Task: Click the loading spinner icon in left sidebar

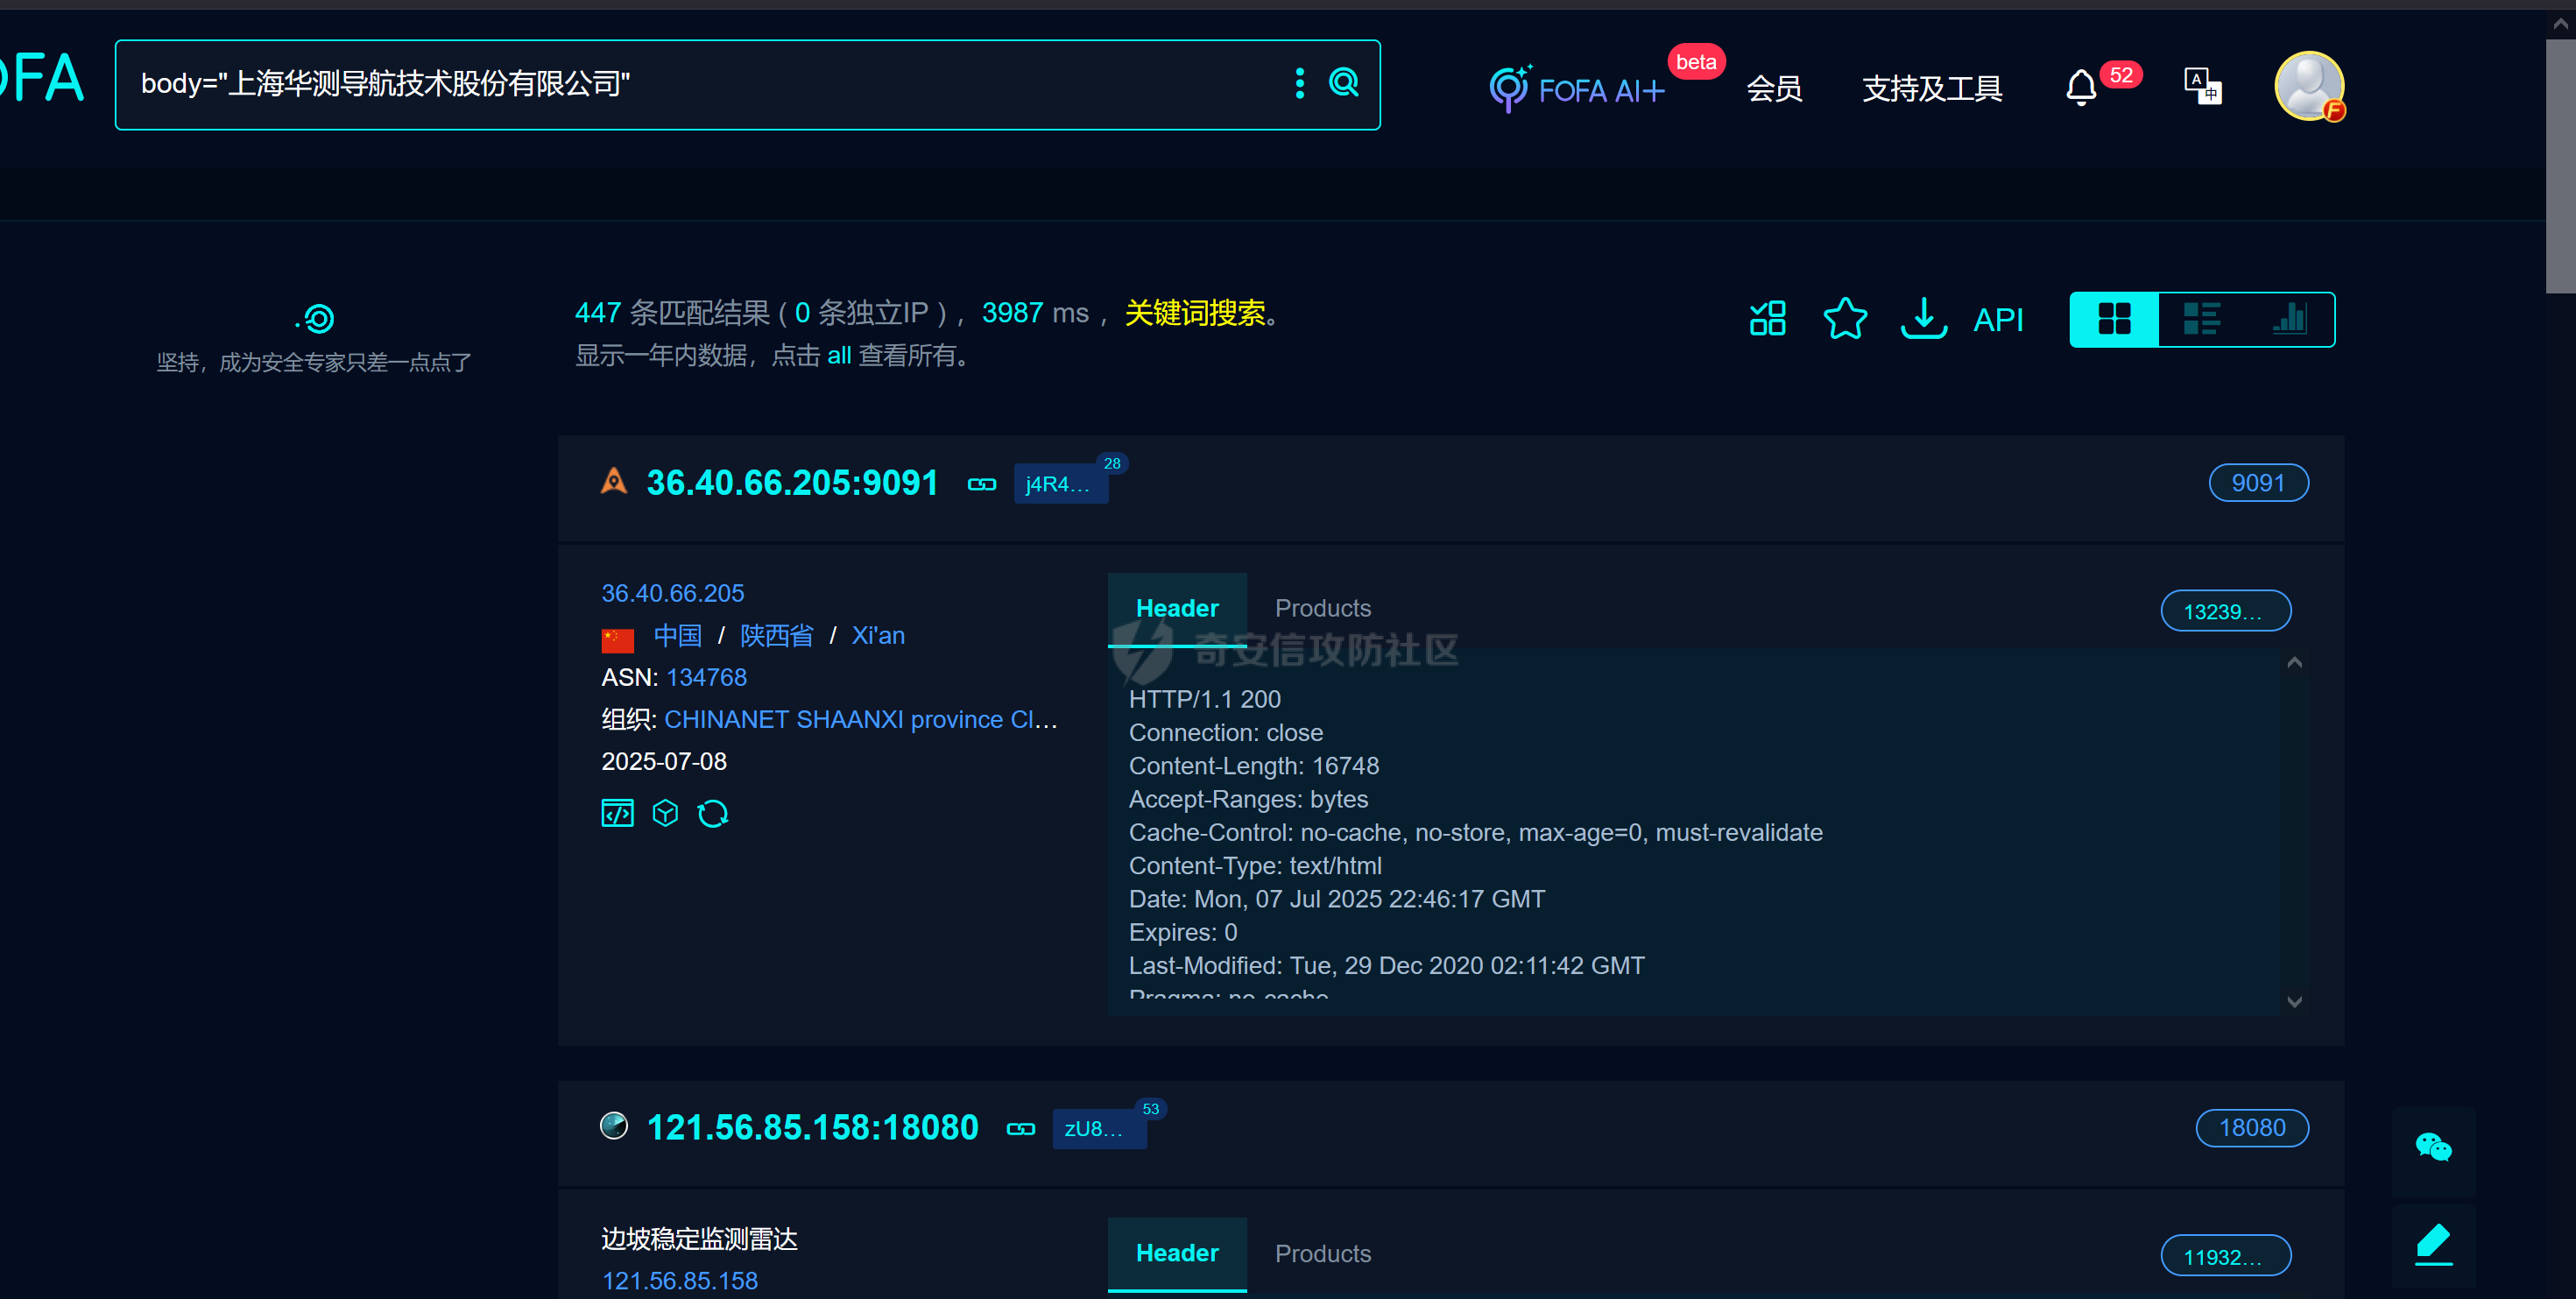Action: (x=315, y=319)
